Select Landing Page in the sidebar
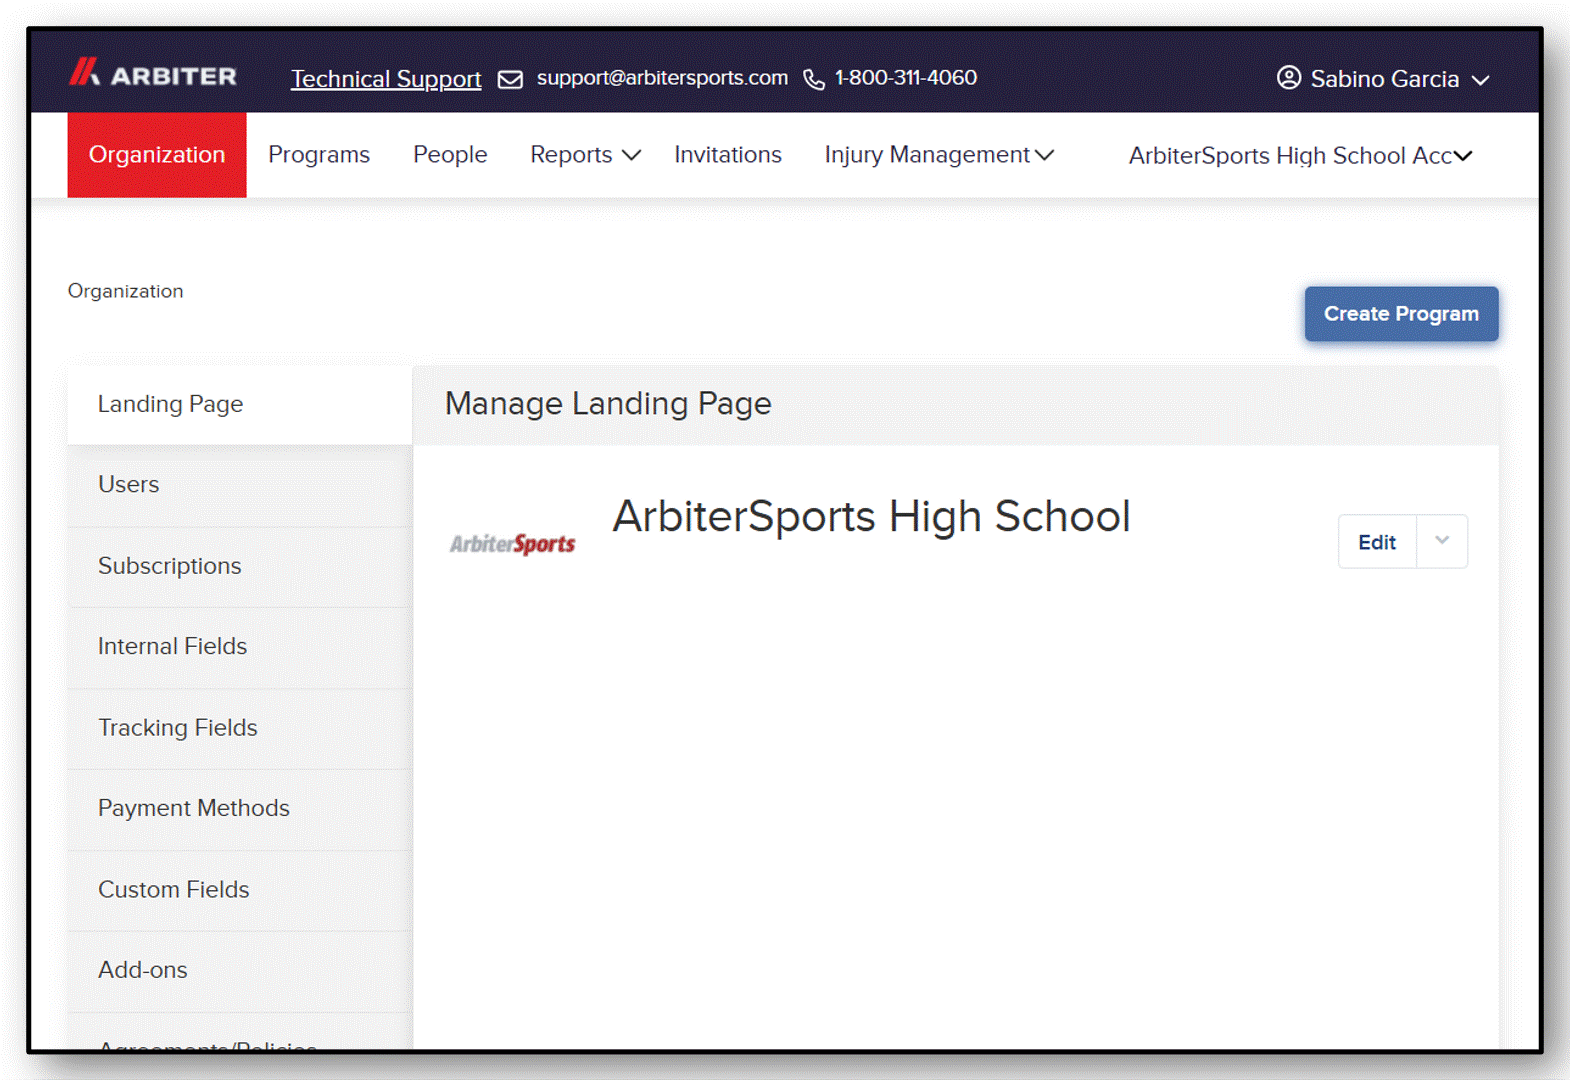This screenshot has width=1570, height=1080. coord(240,405)
